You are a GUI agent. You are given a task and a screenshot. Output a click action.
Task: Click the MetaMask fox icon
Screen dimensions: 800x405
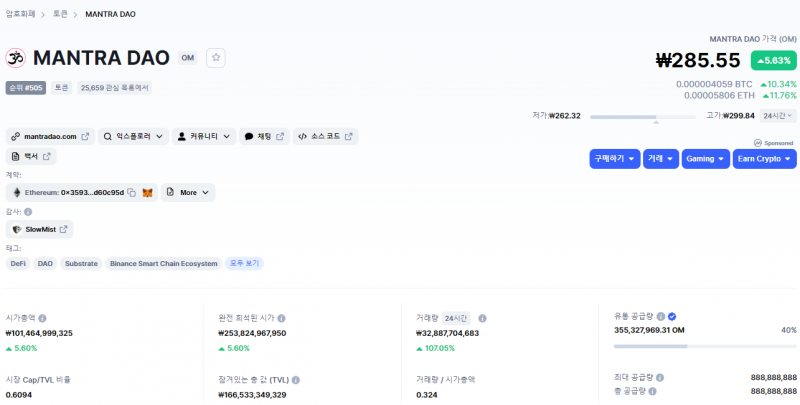pos(147,192)
